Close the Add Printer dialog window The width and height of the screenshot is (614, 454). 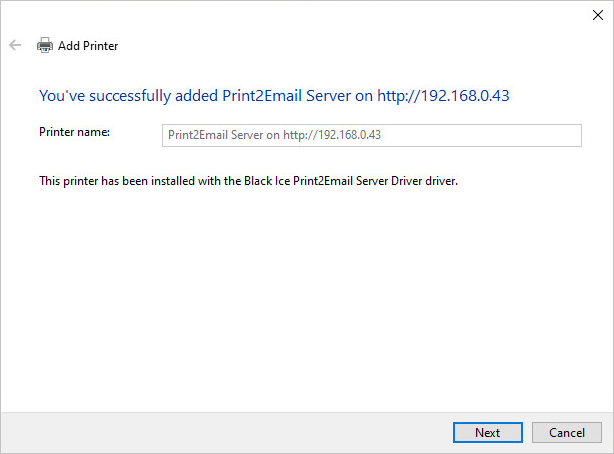[597, 14]
